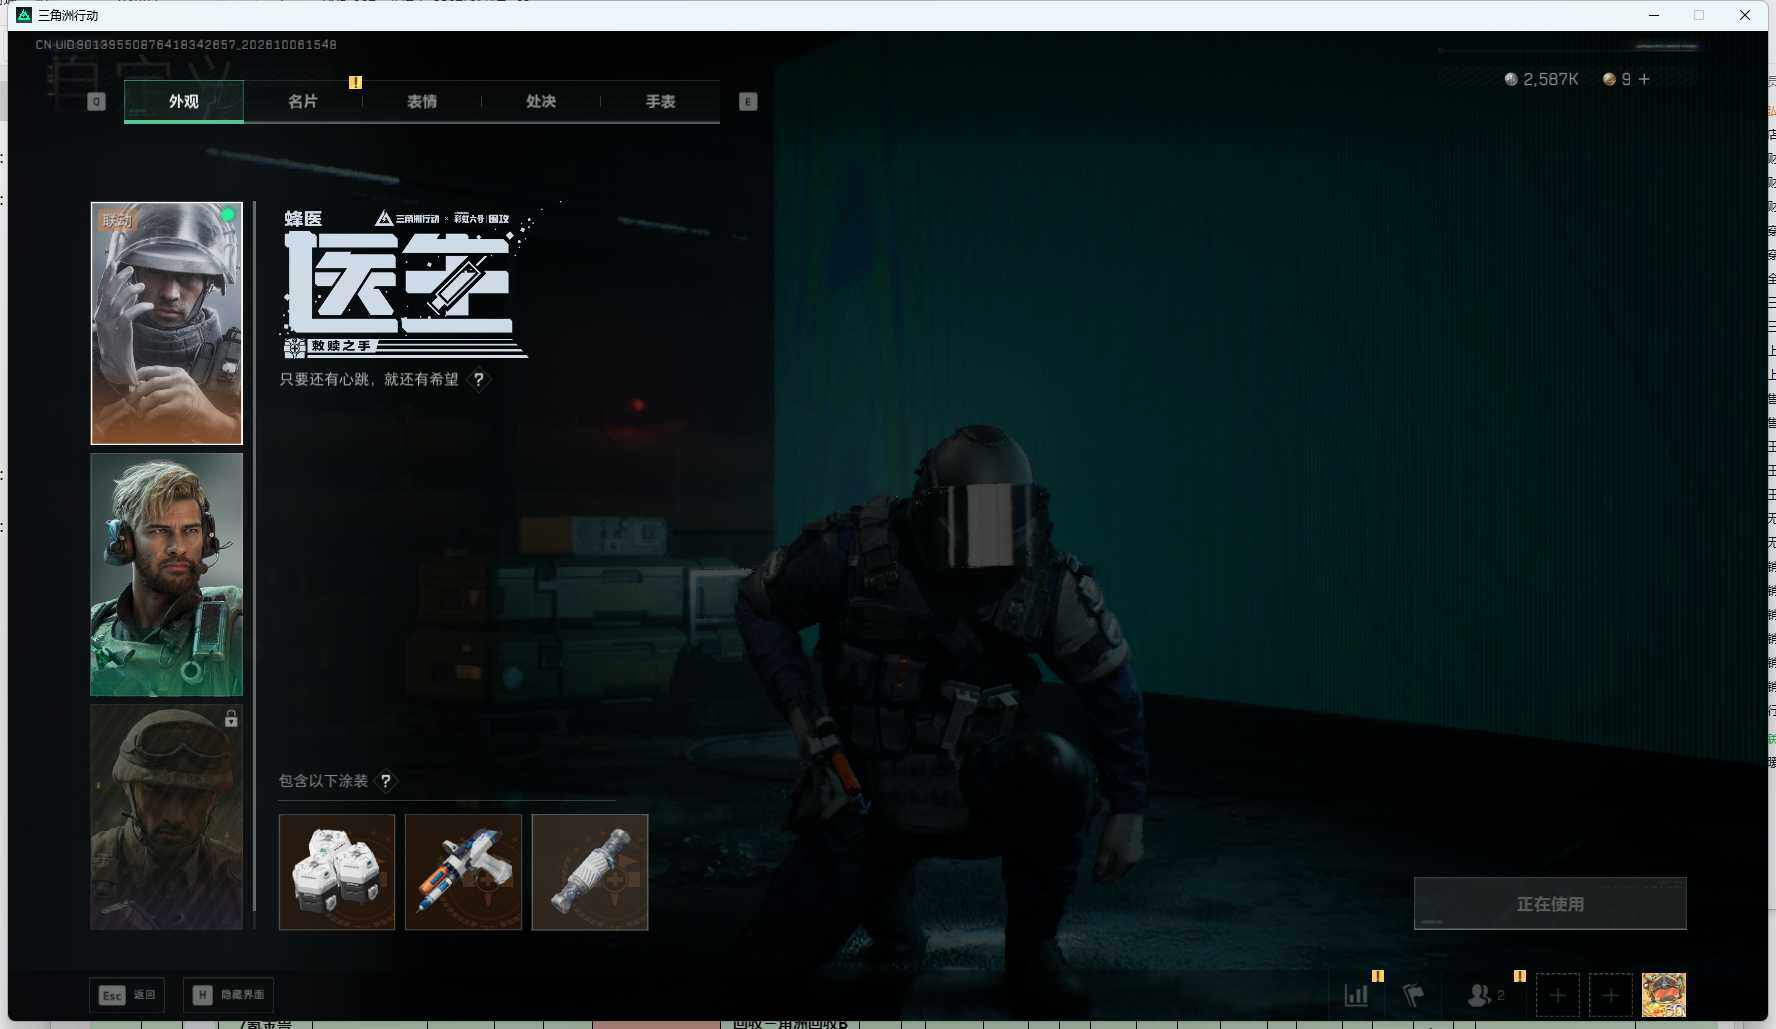Add teammate in second empty slot
This screenshot has width=1776, height=1029.
(x=1610, y=995)
